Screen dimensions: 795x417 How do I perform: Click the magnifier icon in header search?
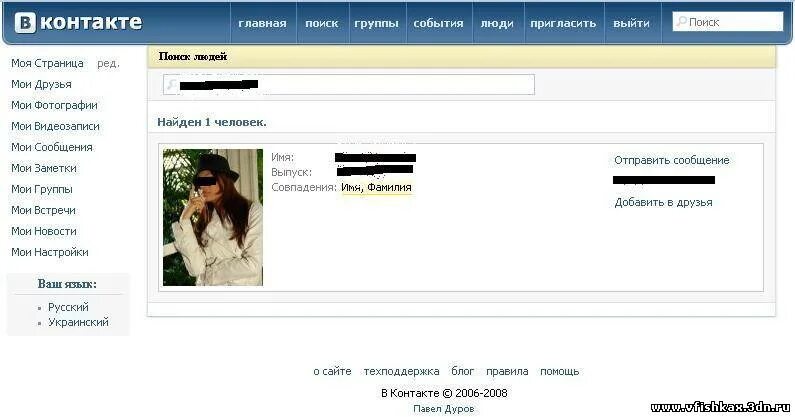(682, 21)
